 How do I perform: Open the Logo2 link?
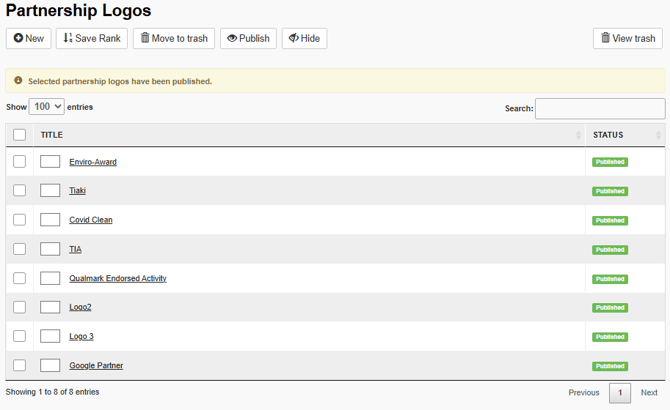[x=80, y=307]
